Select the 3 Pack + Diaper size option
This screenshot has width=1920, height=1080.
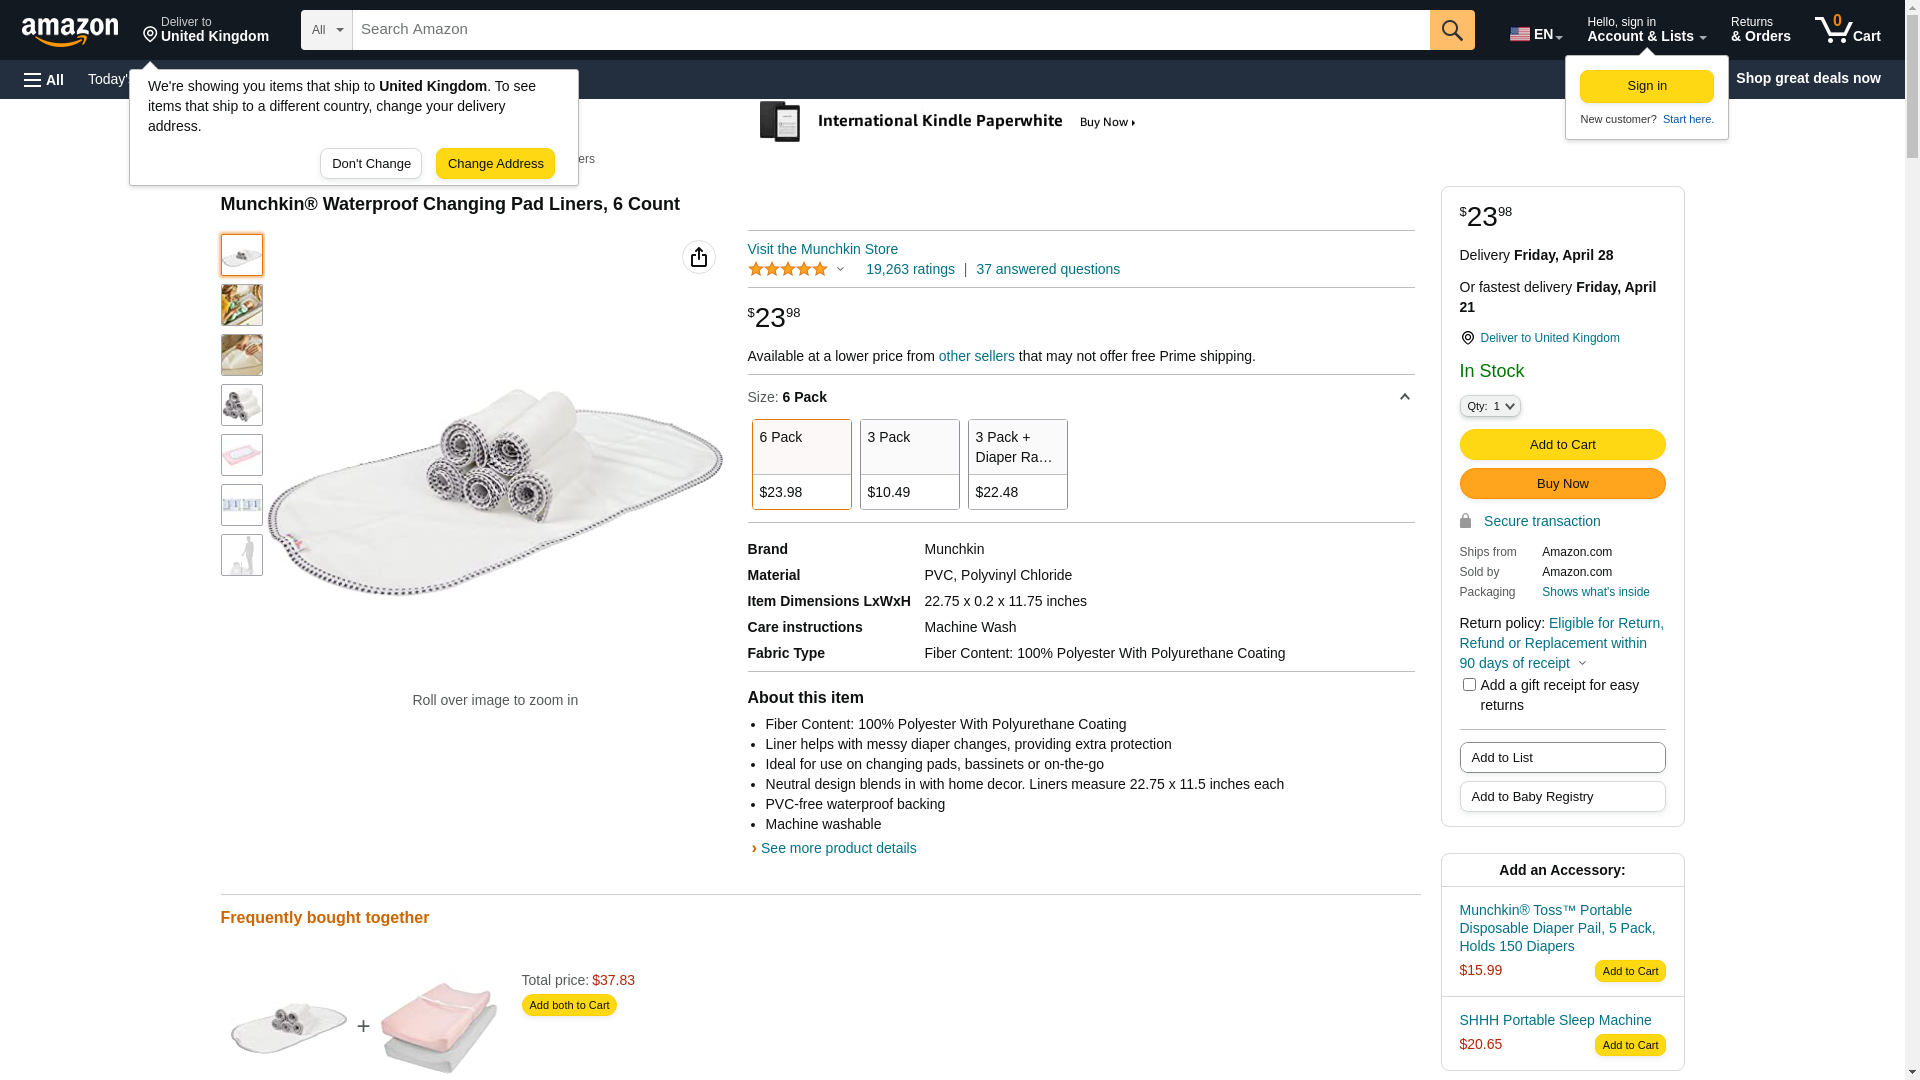1017,464
